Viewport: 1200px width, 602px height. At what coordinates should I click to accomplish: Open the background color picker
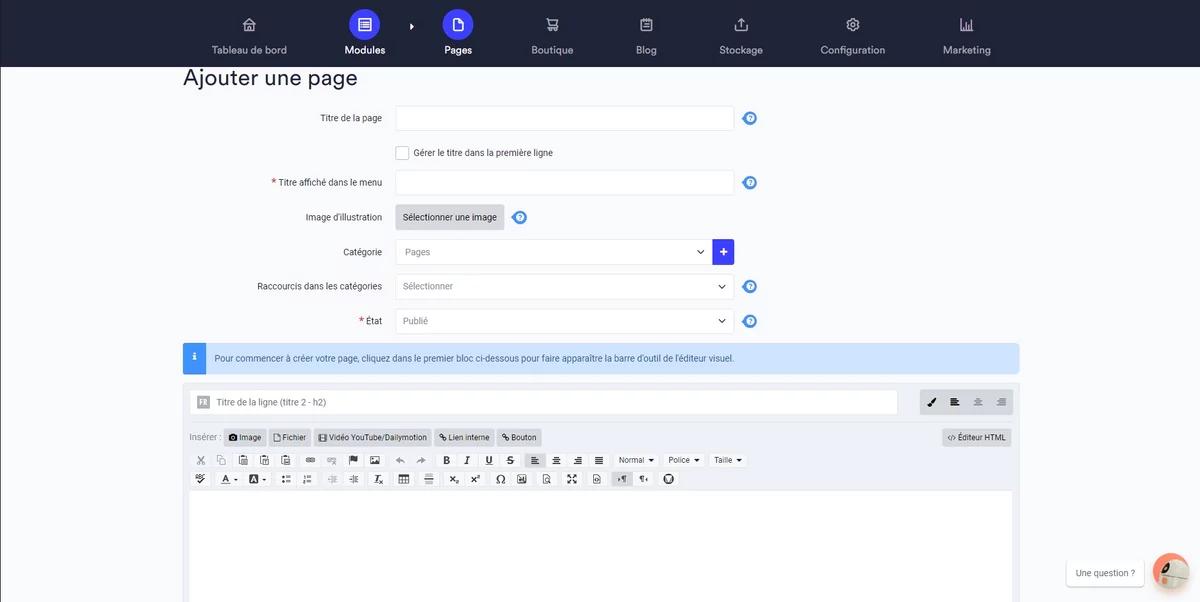coord(257,479)
